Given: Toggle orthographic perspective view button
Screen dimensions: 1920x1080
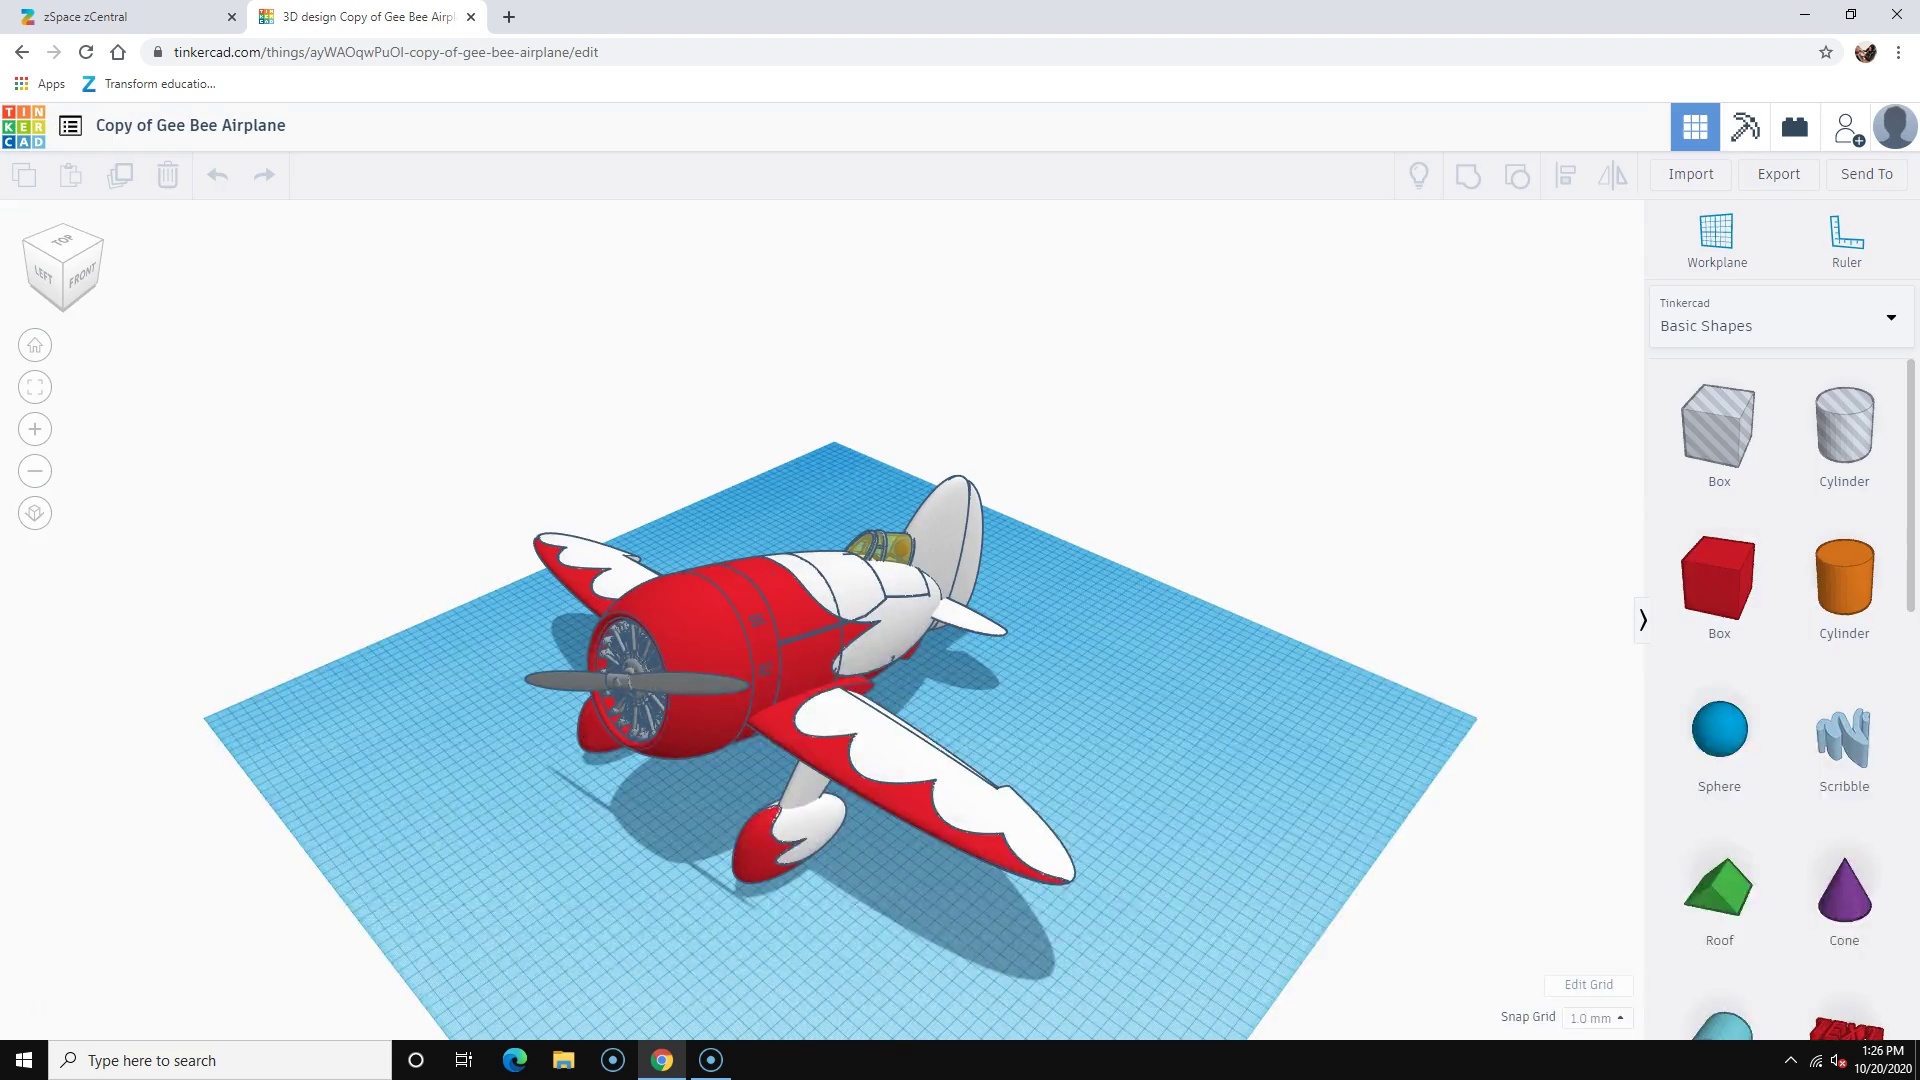Looking at the screenshot, I should coord(35,514).
